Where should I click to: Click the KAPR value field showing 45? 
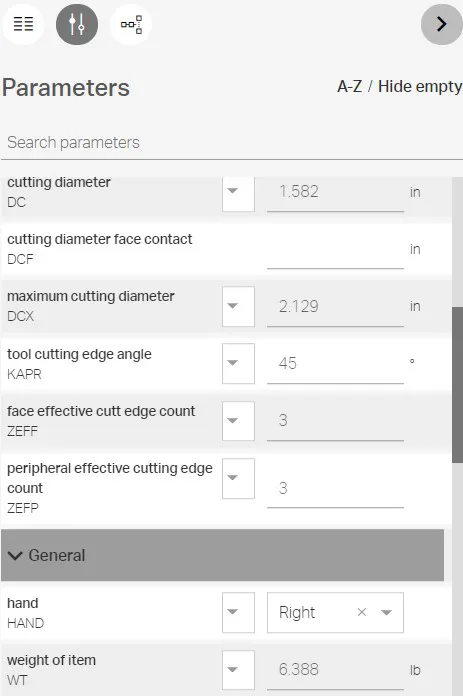coord(335,363)
